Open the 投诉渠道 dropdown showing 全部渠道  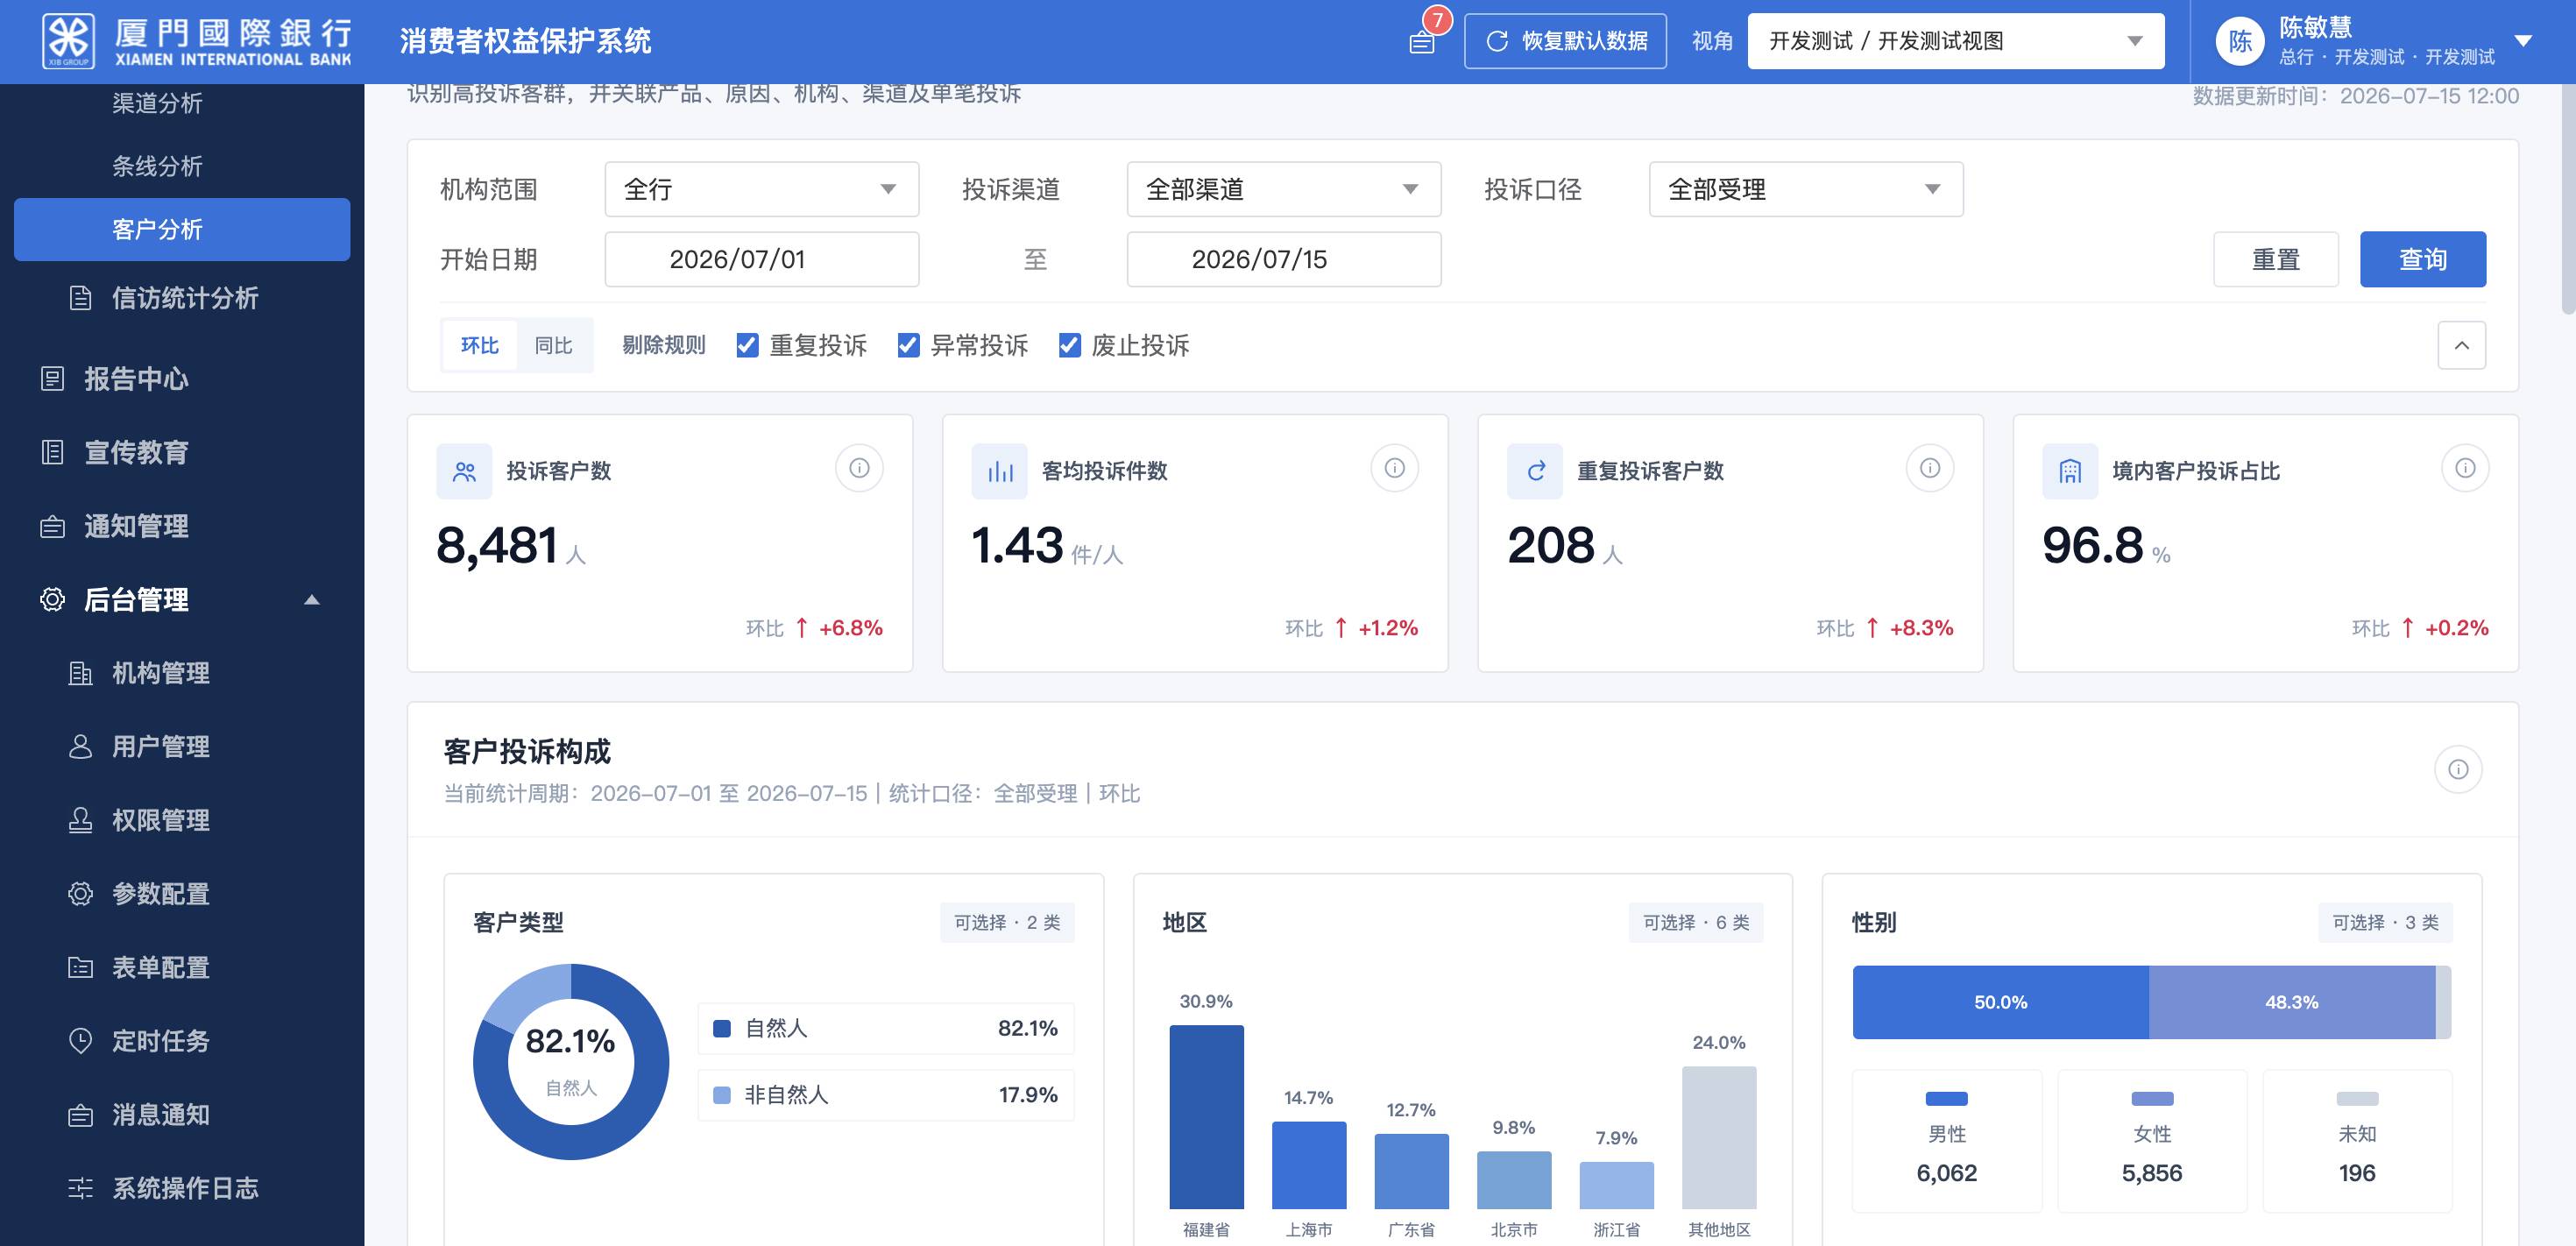(x=1283, y=189)
